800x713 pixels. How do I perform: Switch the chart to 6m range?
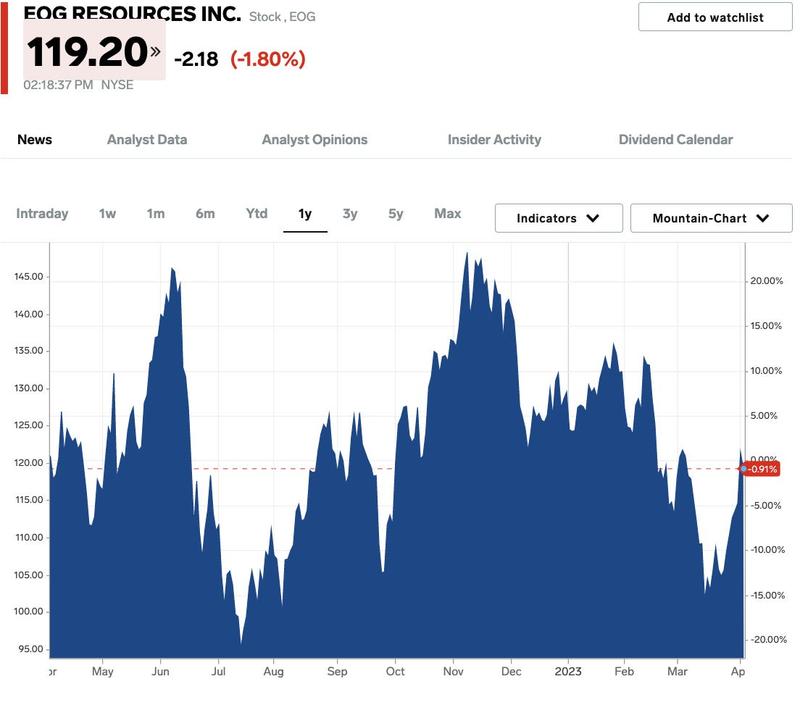tap(205, 213)
